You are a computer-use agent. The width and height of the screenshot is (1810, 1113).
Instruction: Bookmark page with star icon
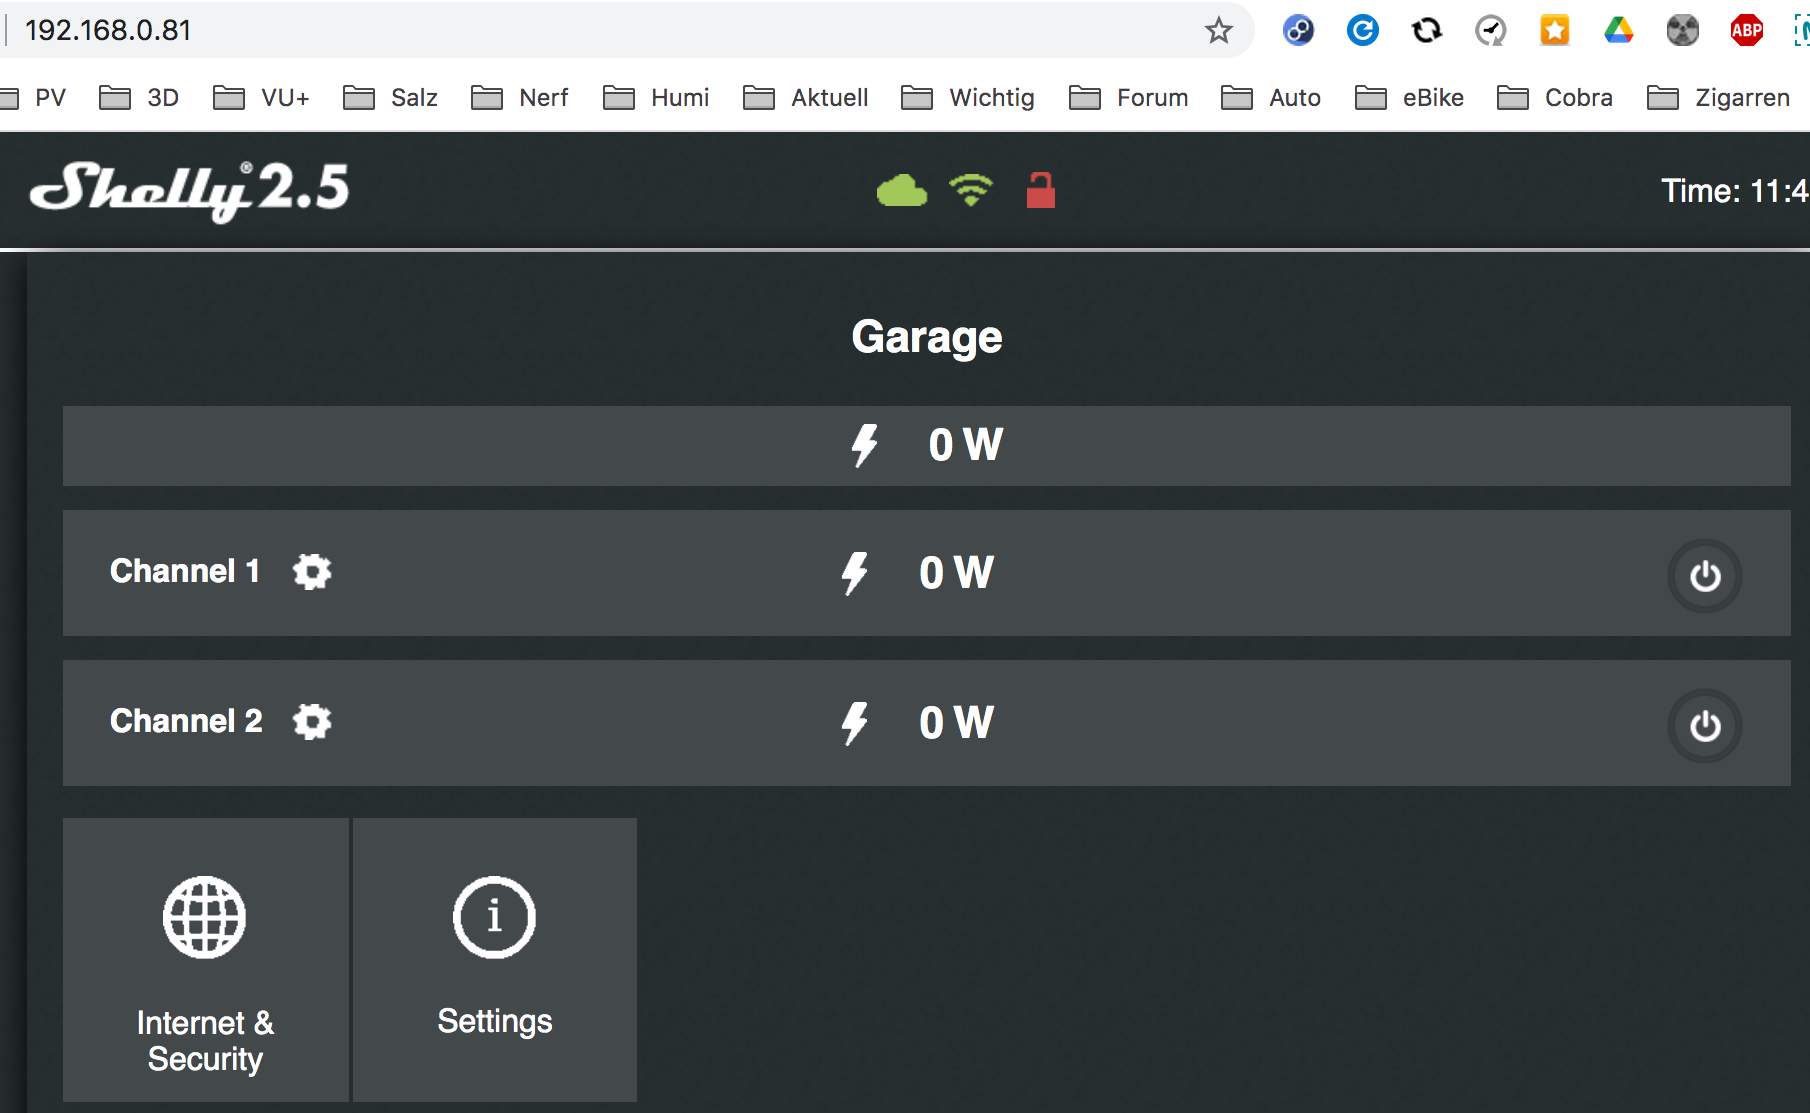pyautogui.click(x=1218, y=31)
